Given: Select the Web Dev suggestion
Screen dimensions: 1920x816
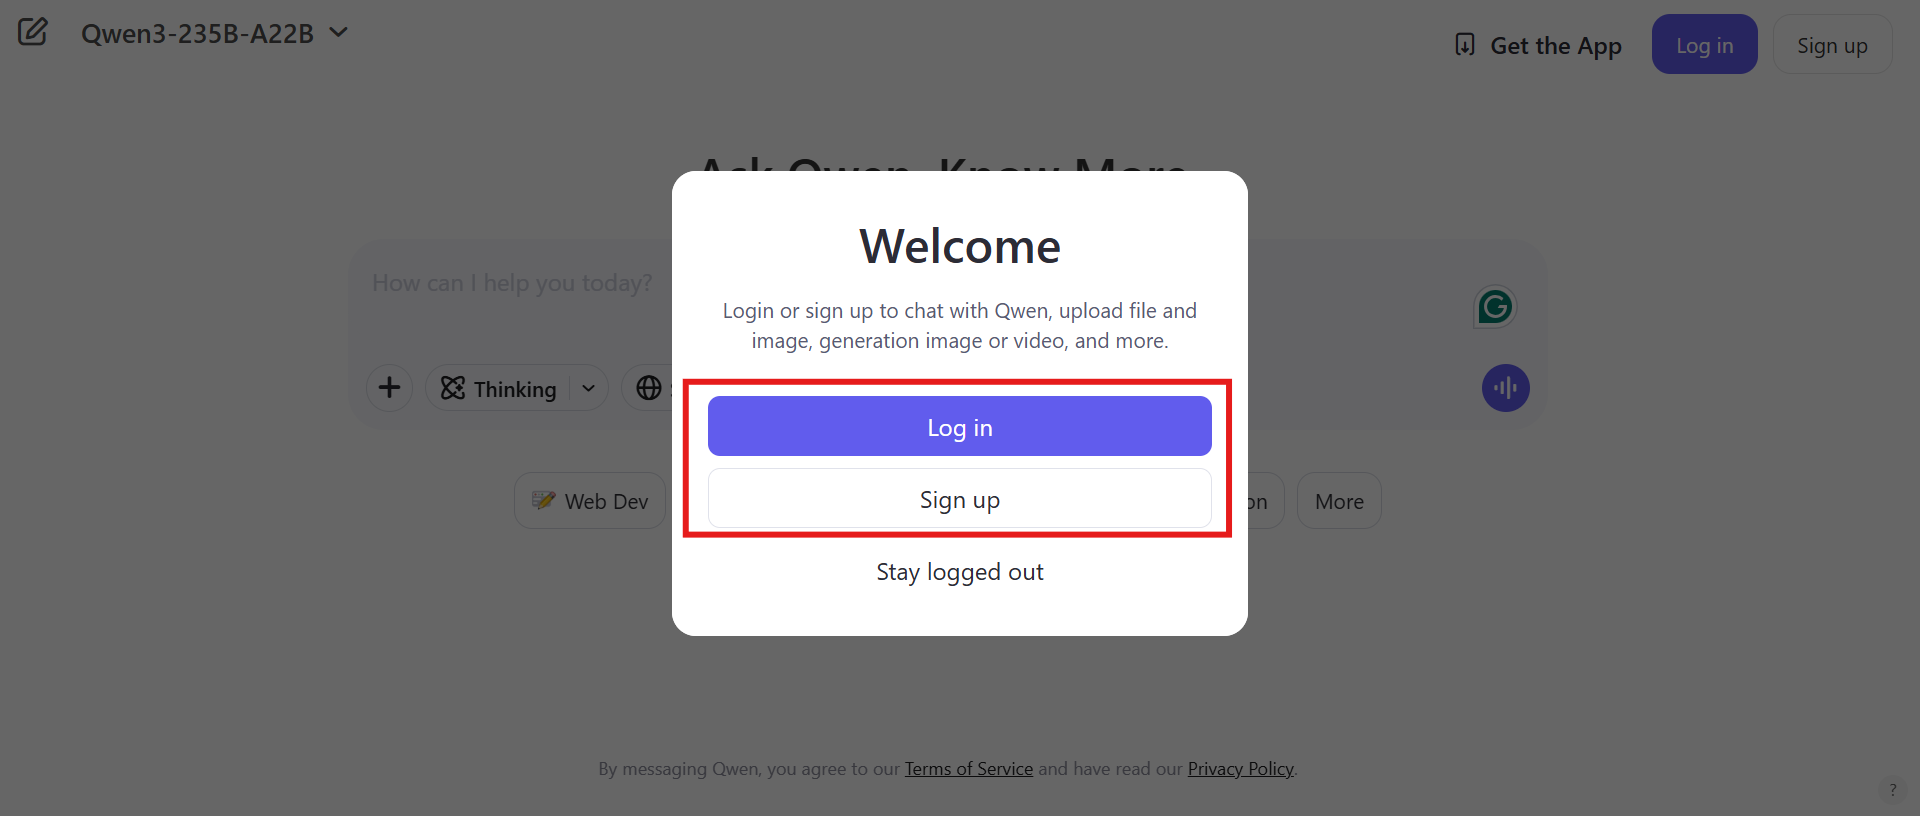Looking at the screenshot, I should pos(590,500).
